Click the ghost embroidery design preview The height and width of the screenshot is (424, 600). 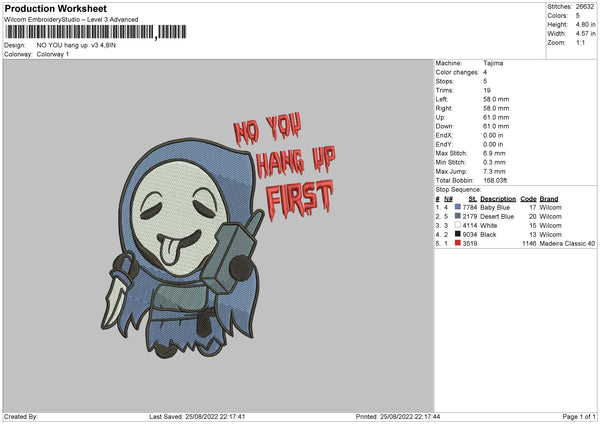pyautogui.click(x=218, y=235)
